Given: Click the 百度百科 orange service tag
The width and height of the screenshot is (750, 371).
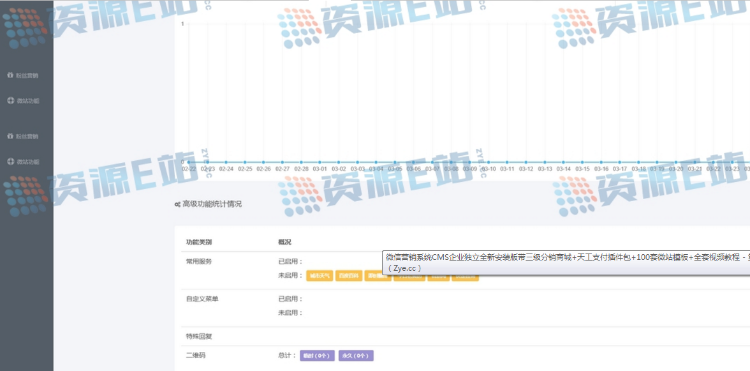Looking at the screenshot, I should [349, 276].
